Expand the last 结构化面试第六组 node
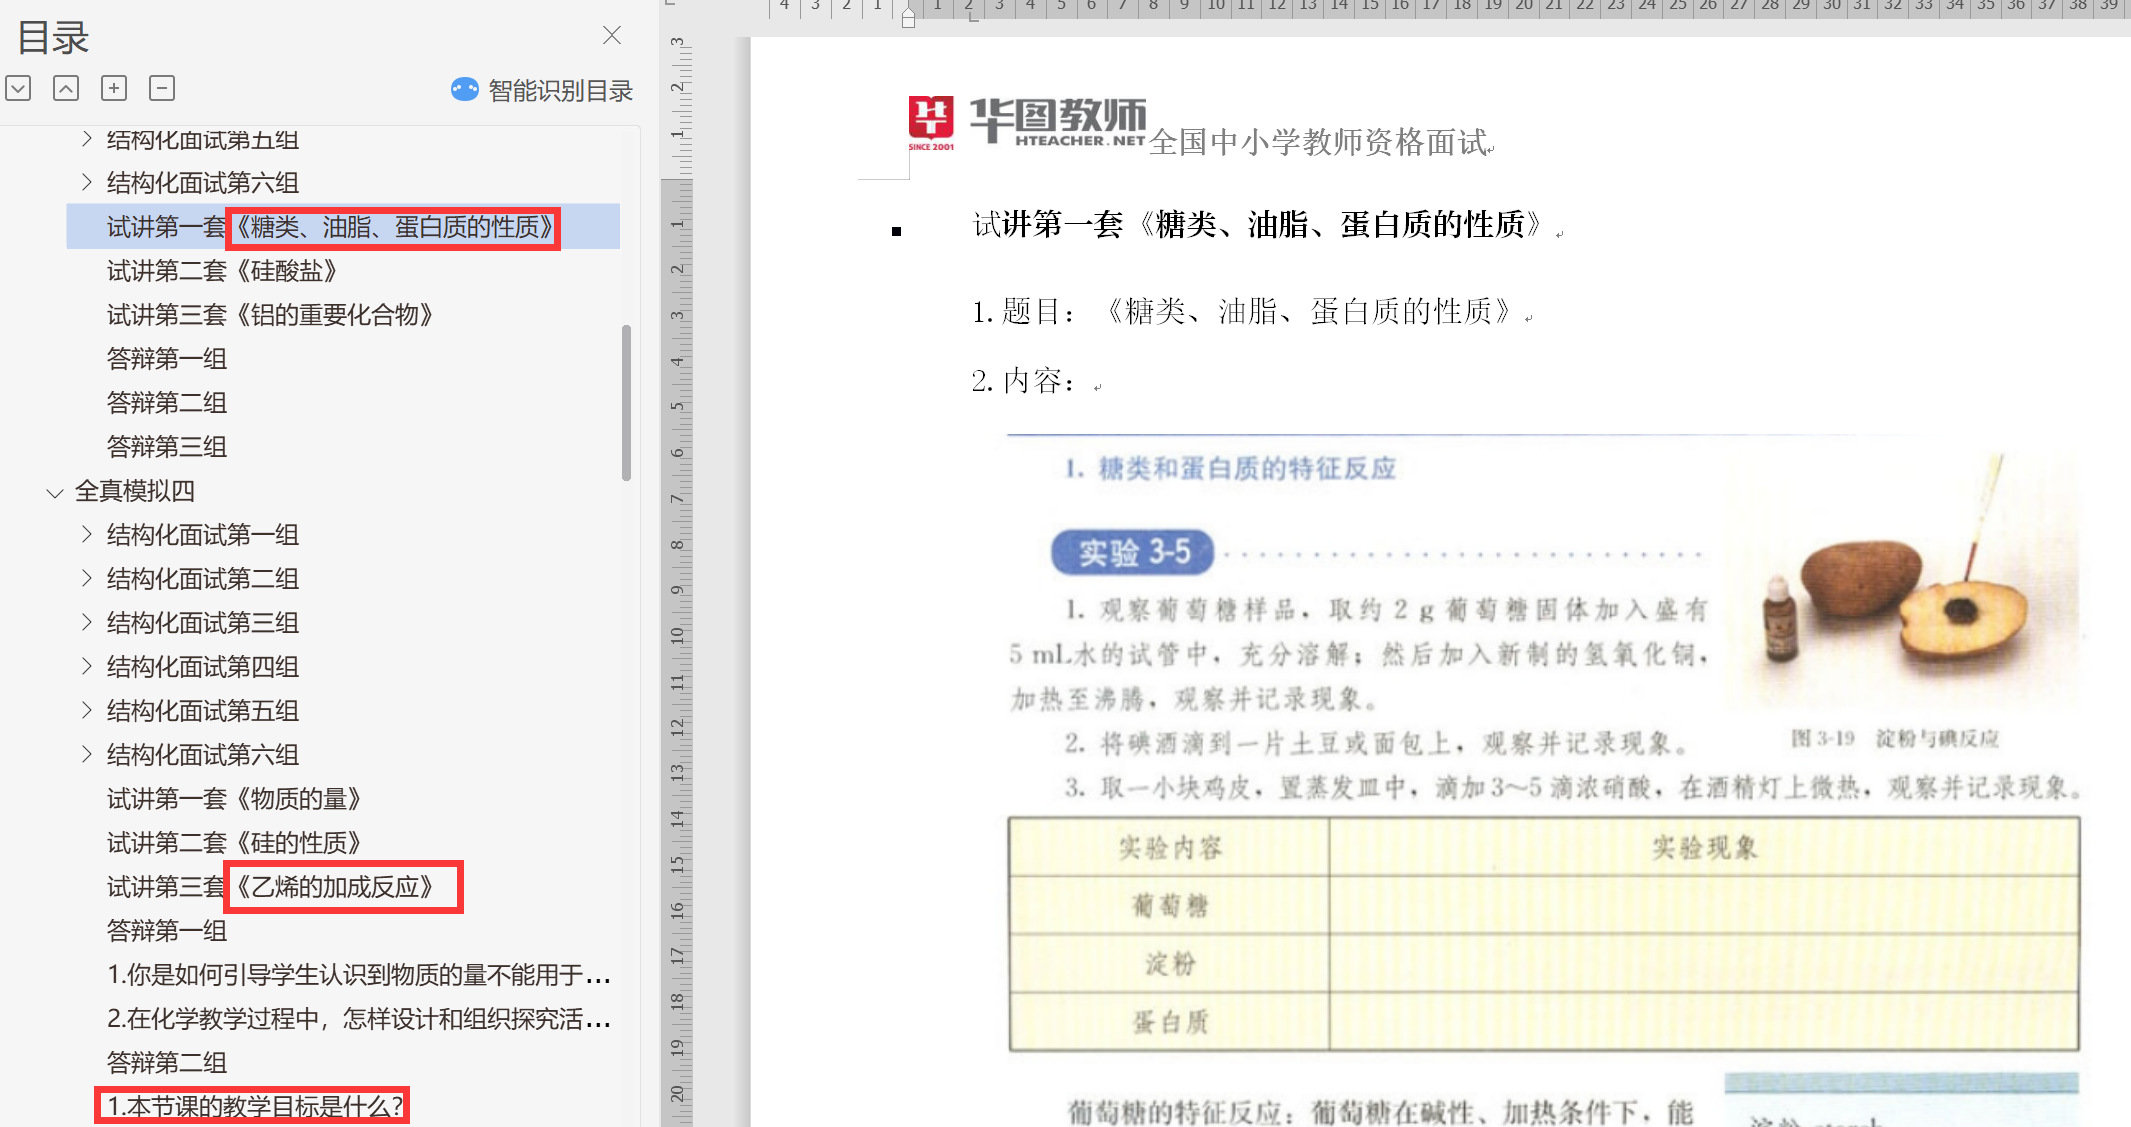Image resolution: width=2131 pixels, height=1127 pixels. [87, 755]
